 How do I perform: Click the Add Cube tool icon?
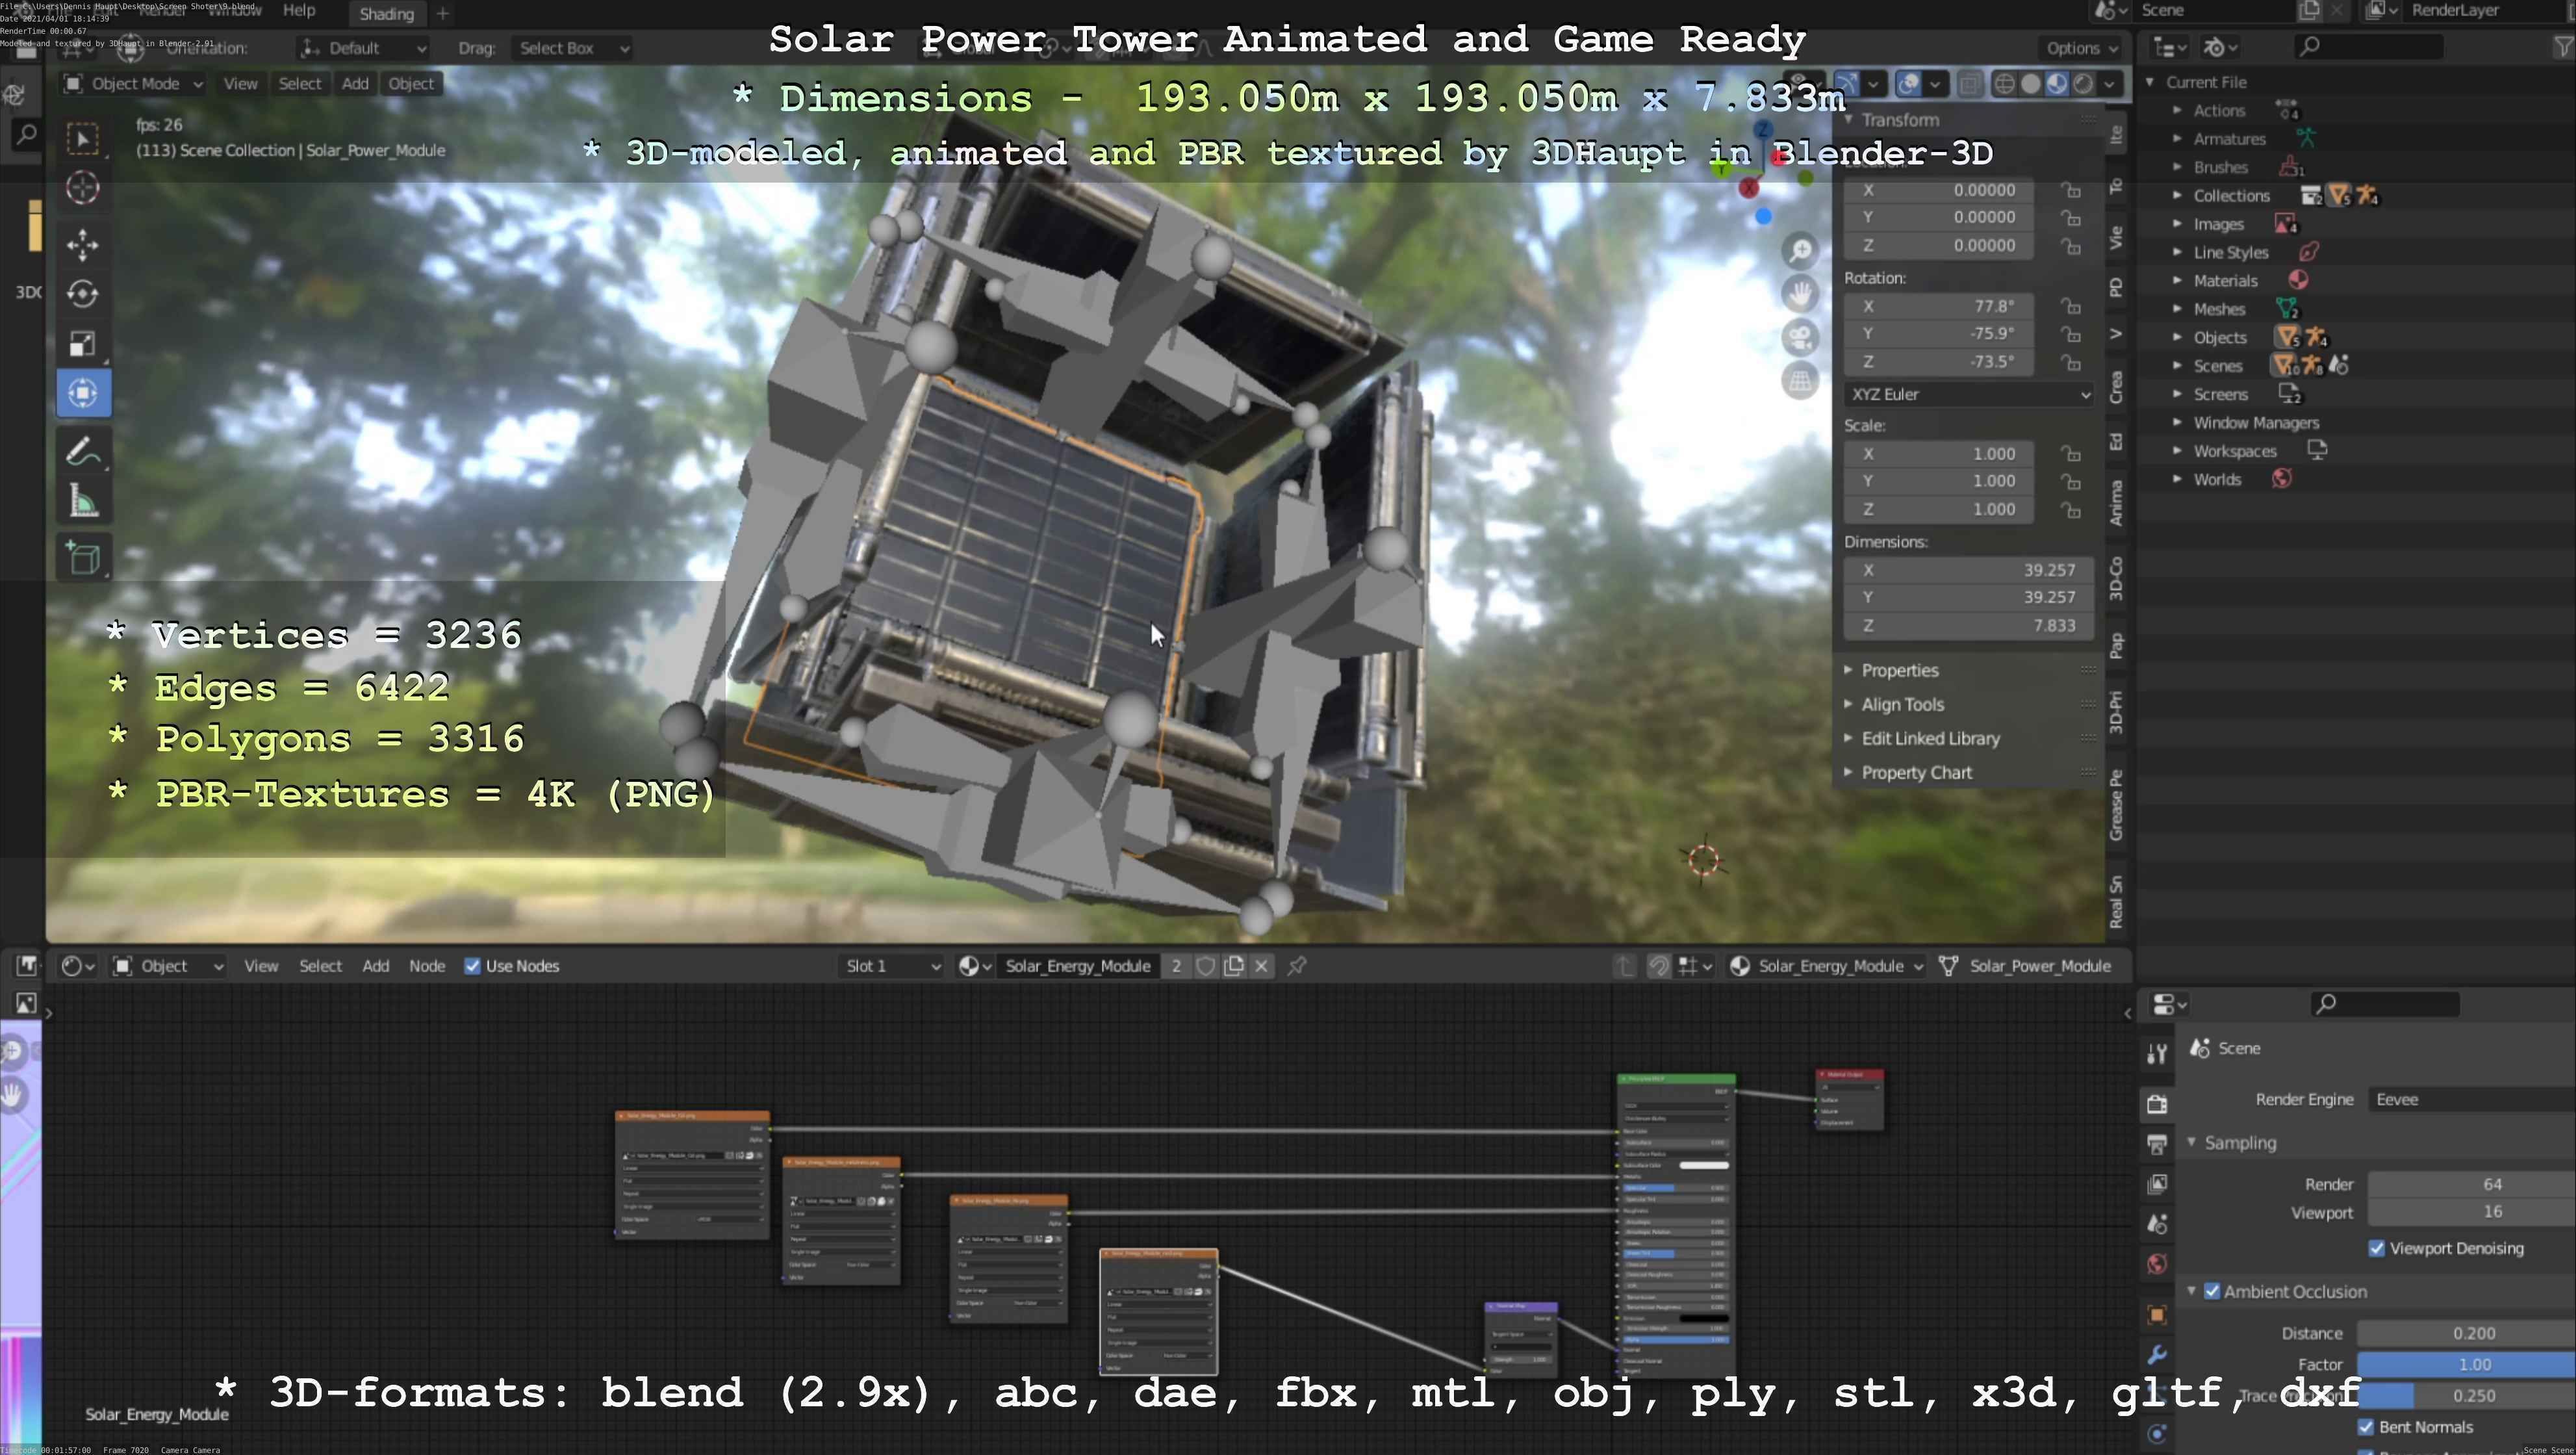(x=83, y=557)
